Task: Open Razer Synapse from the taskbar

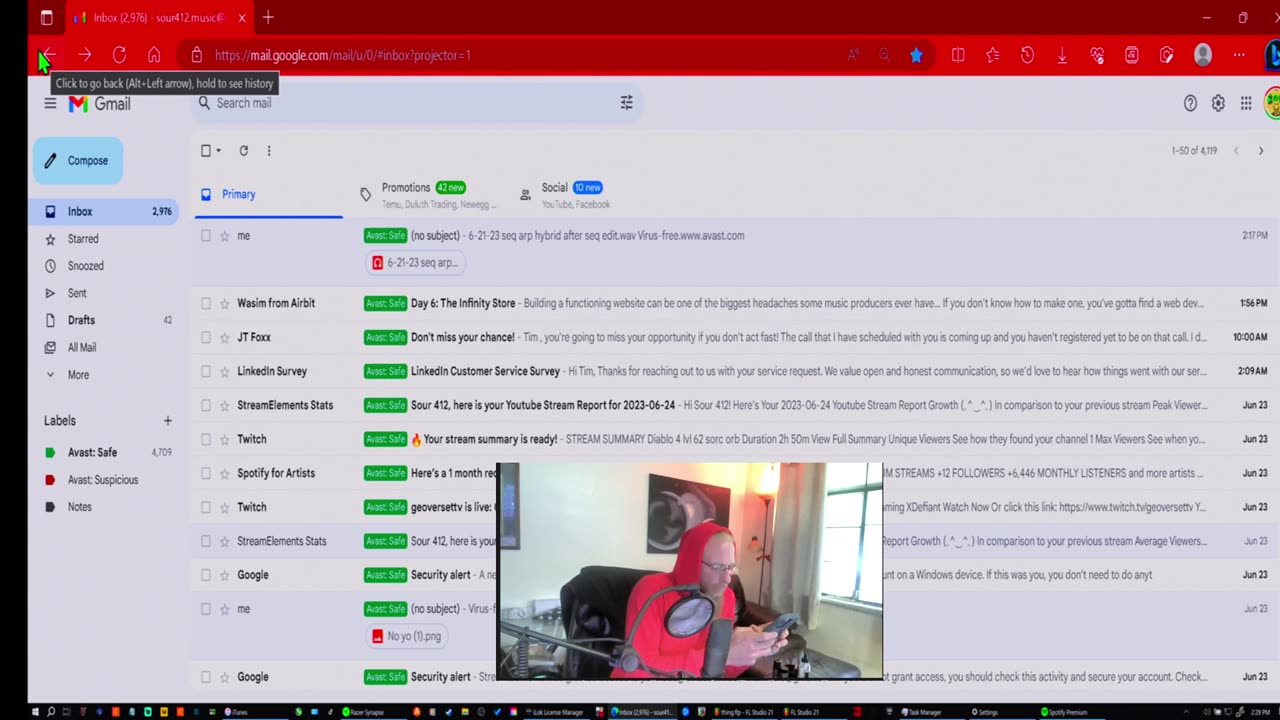Action: [x=375, y=712]
